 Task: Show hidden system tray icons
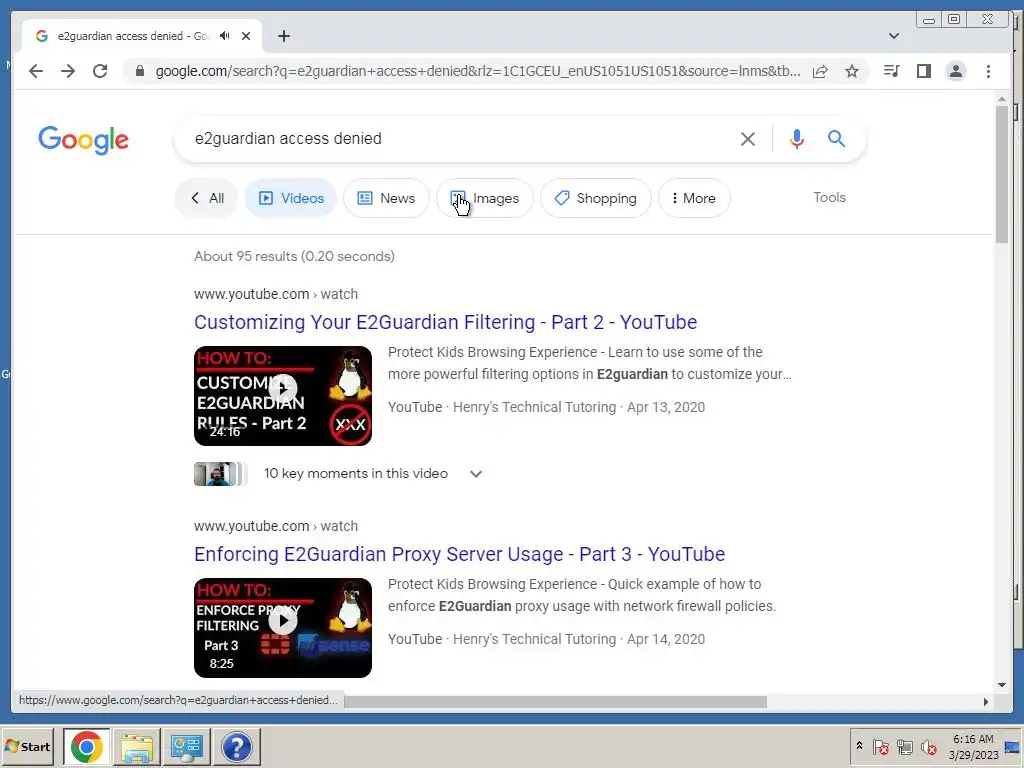tap(859, 746)
